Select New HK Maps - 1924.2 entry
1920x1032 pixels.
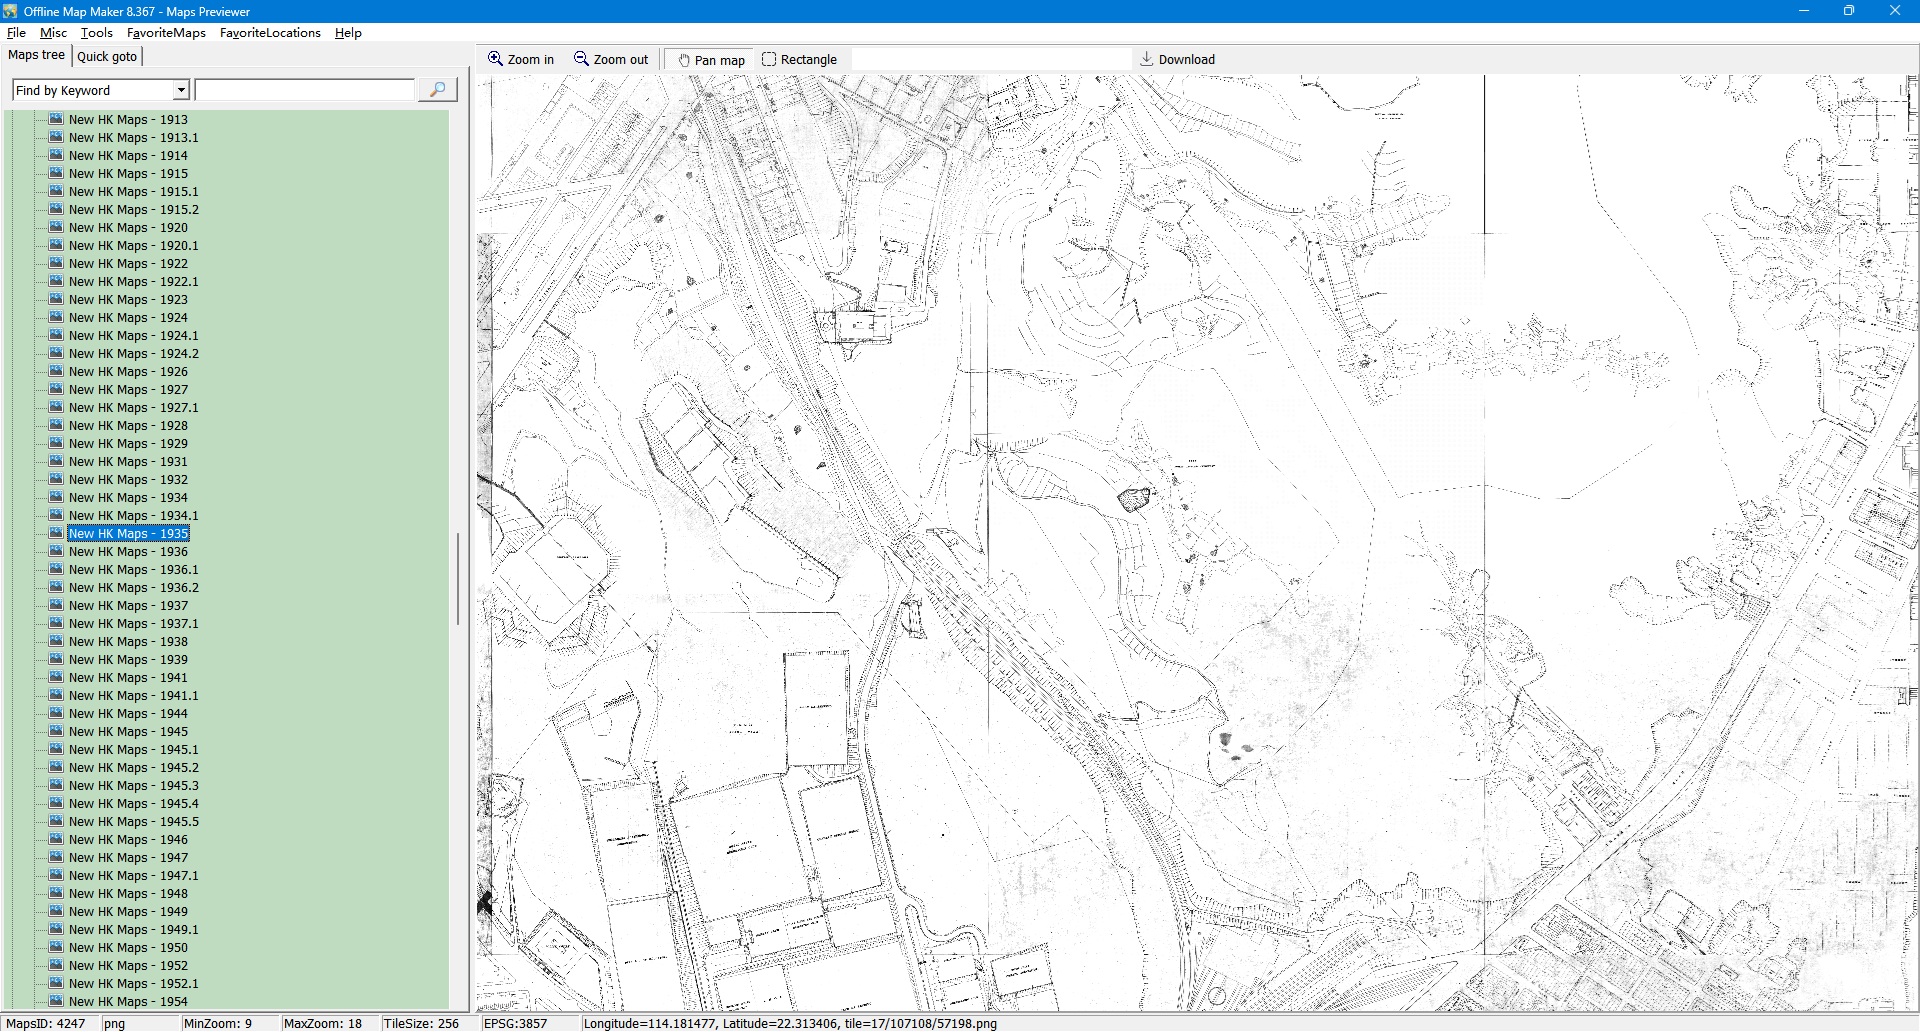pyautogui.click(x=133, y=354)
